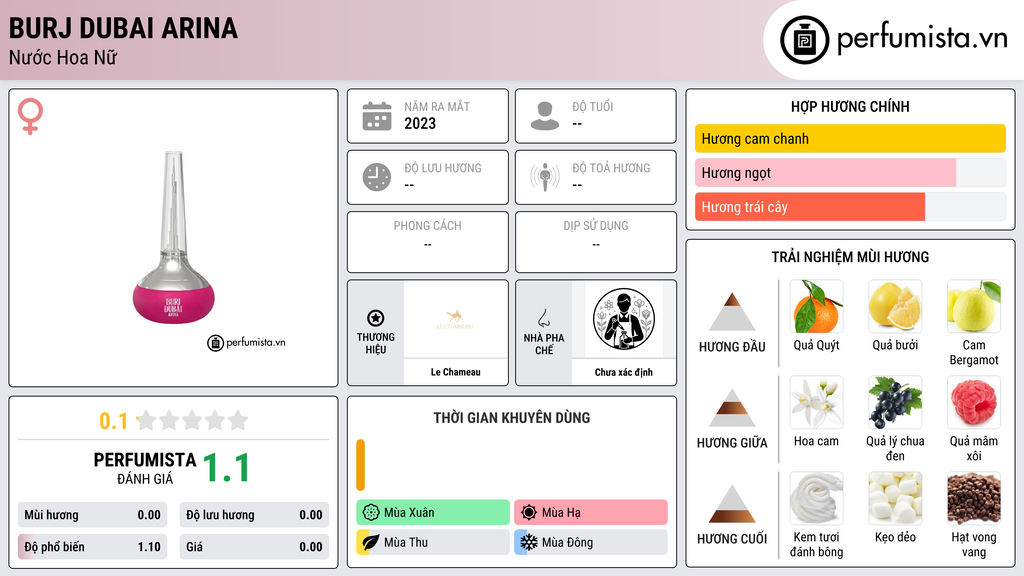Click the Quả lý chua đen image
Screen dimensions: 1024x576
coord(895,403)
